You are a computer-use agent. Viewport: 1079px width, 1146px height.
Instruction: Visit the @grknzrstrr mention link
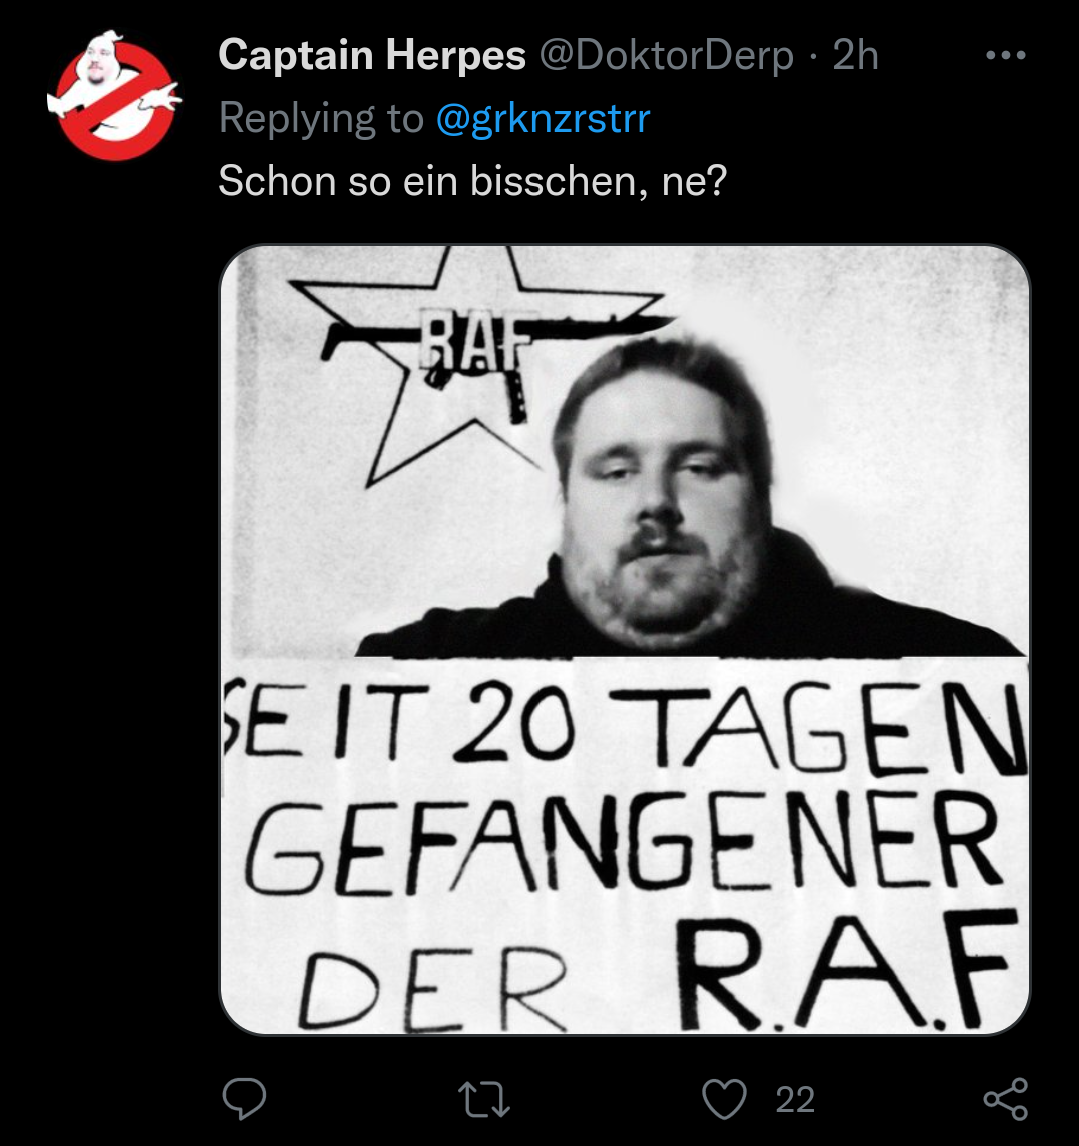(x=543, y=118)
